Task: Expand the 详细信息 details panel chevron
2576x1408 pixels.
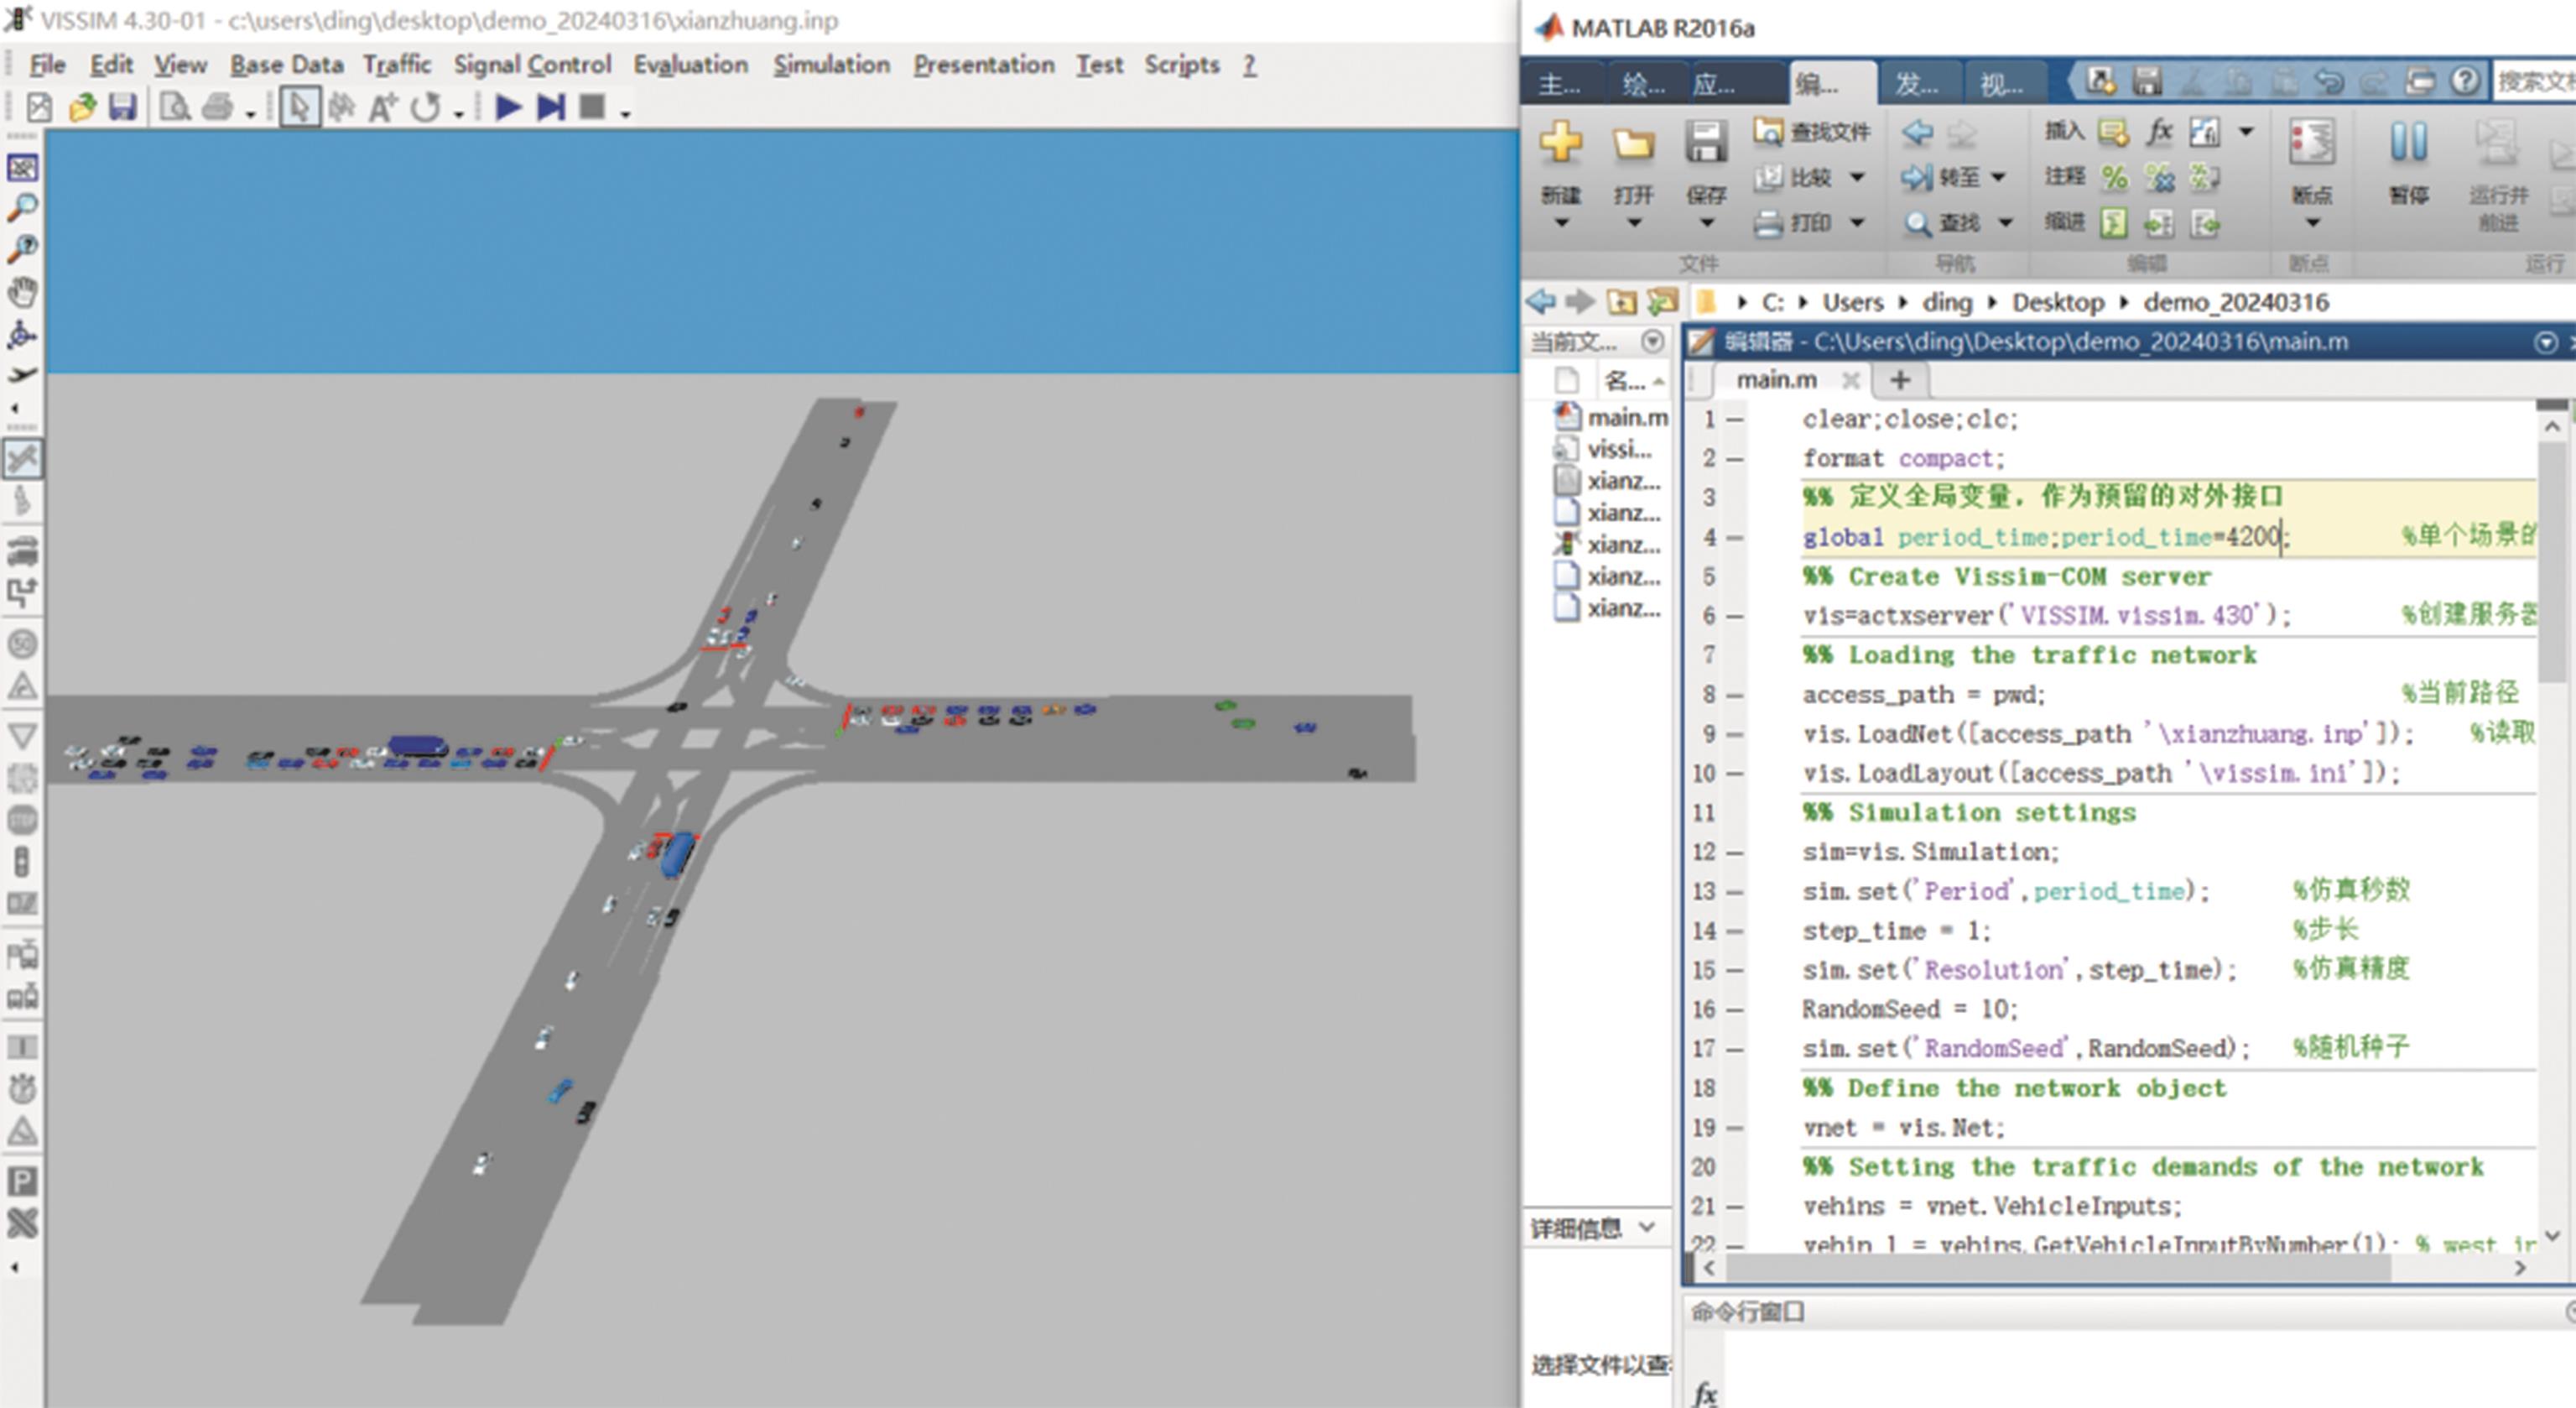Action: (x=1647, y=1227)
